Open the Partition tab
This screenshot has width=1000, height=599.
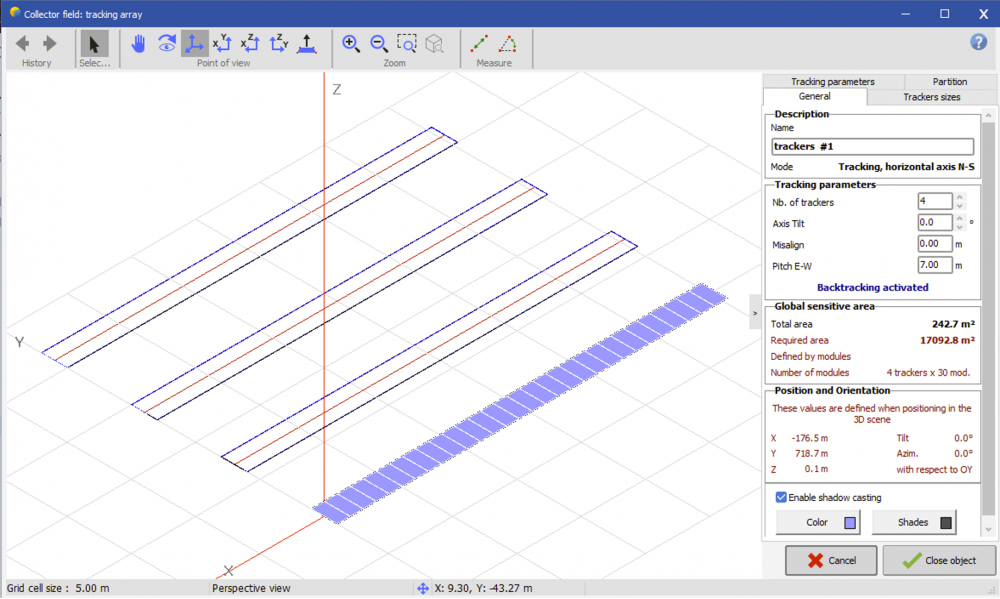click(x=950, y=81)
